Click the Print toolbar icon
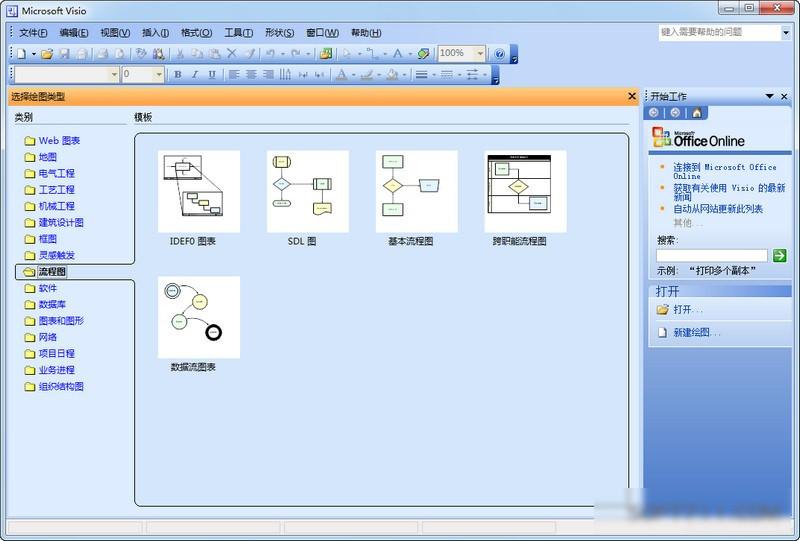The width and height of the screenshot is (800, 541). coord(102,54)
